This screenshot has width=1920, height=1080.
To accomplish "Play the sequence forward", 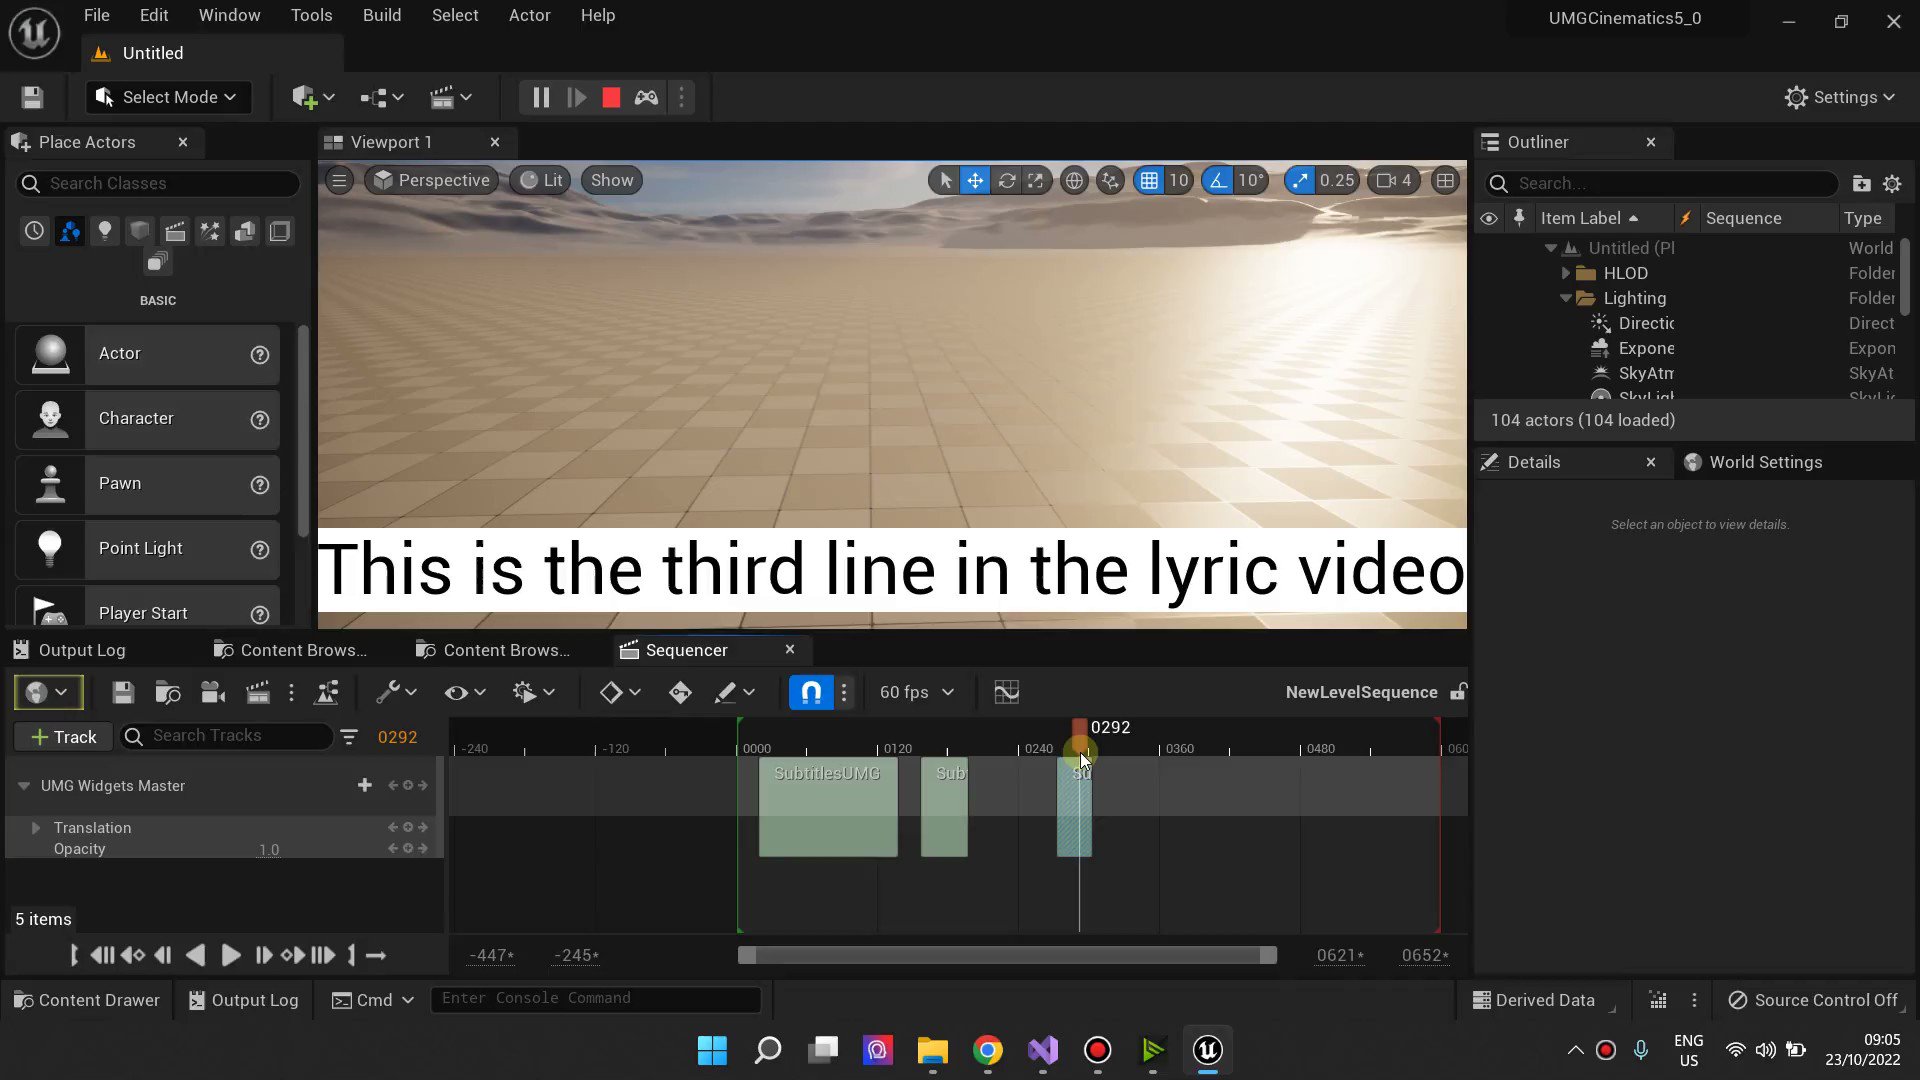I will point(230,956).
